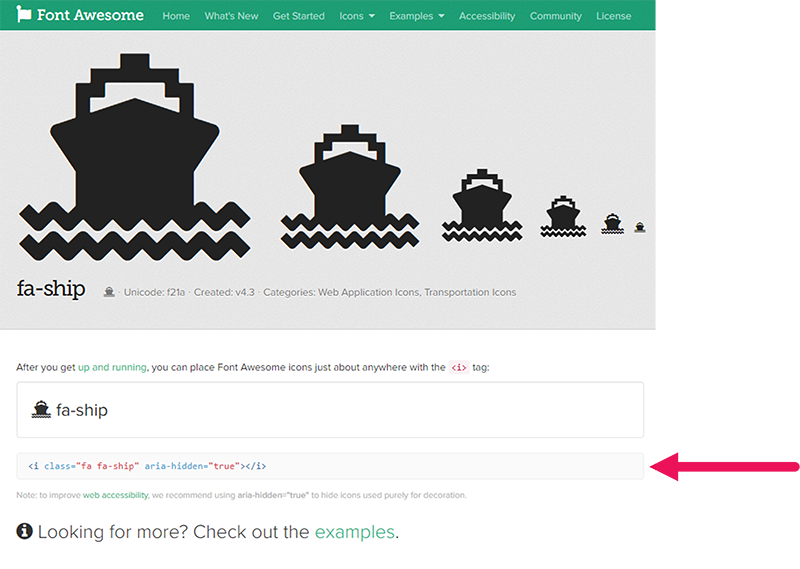
Task: Expand the Icons dropdown menu
Action: 357,16
